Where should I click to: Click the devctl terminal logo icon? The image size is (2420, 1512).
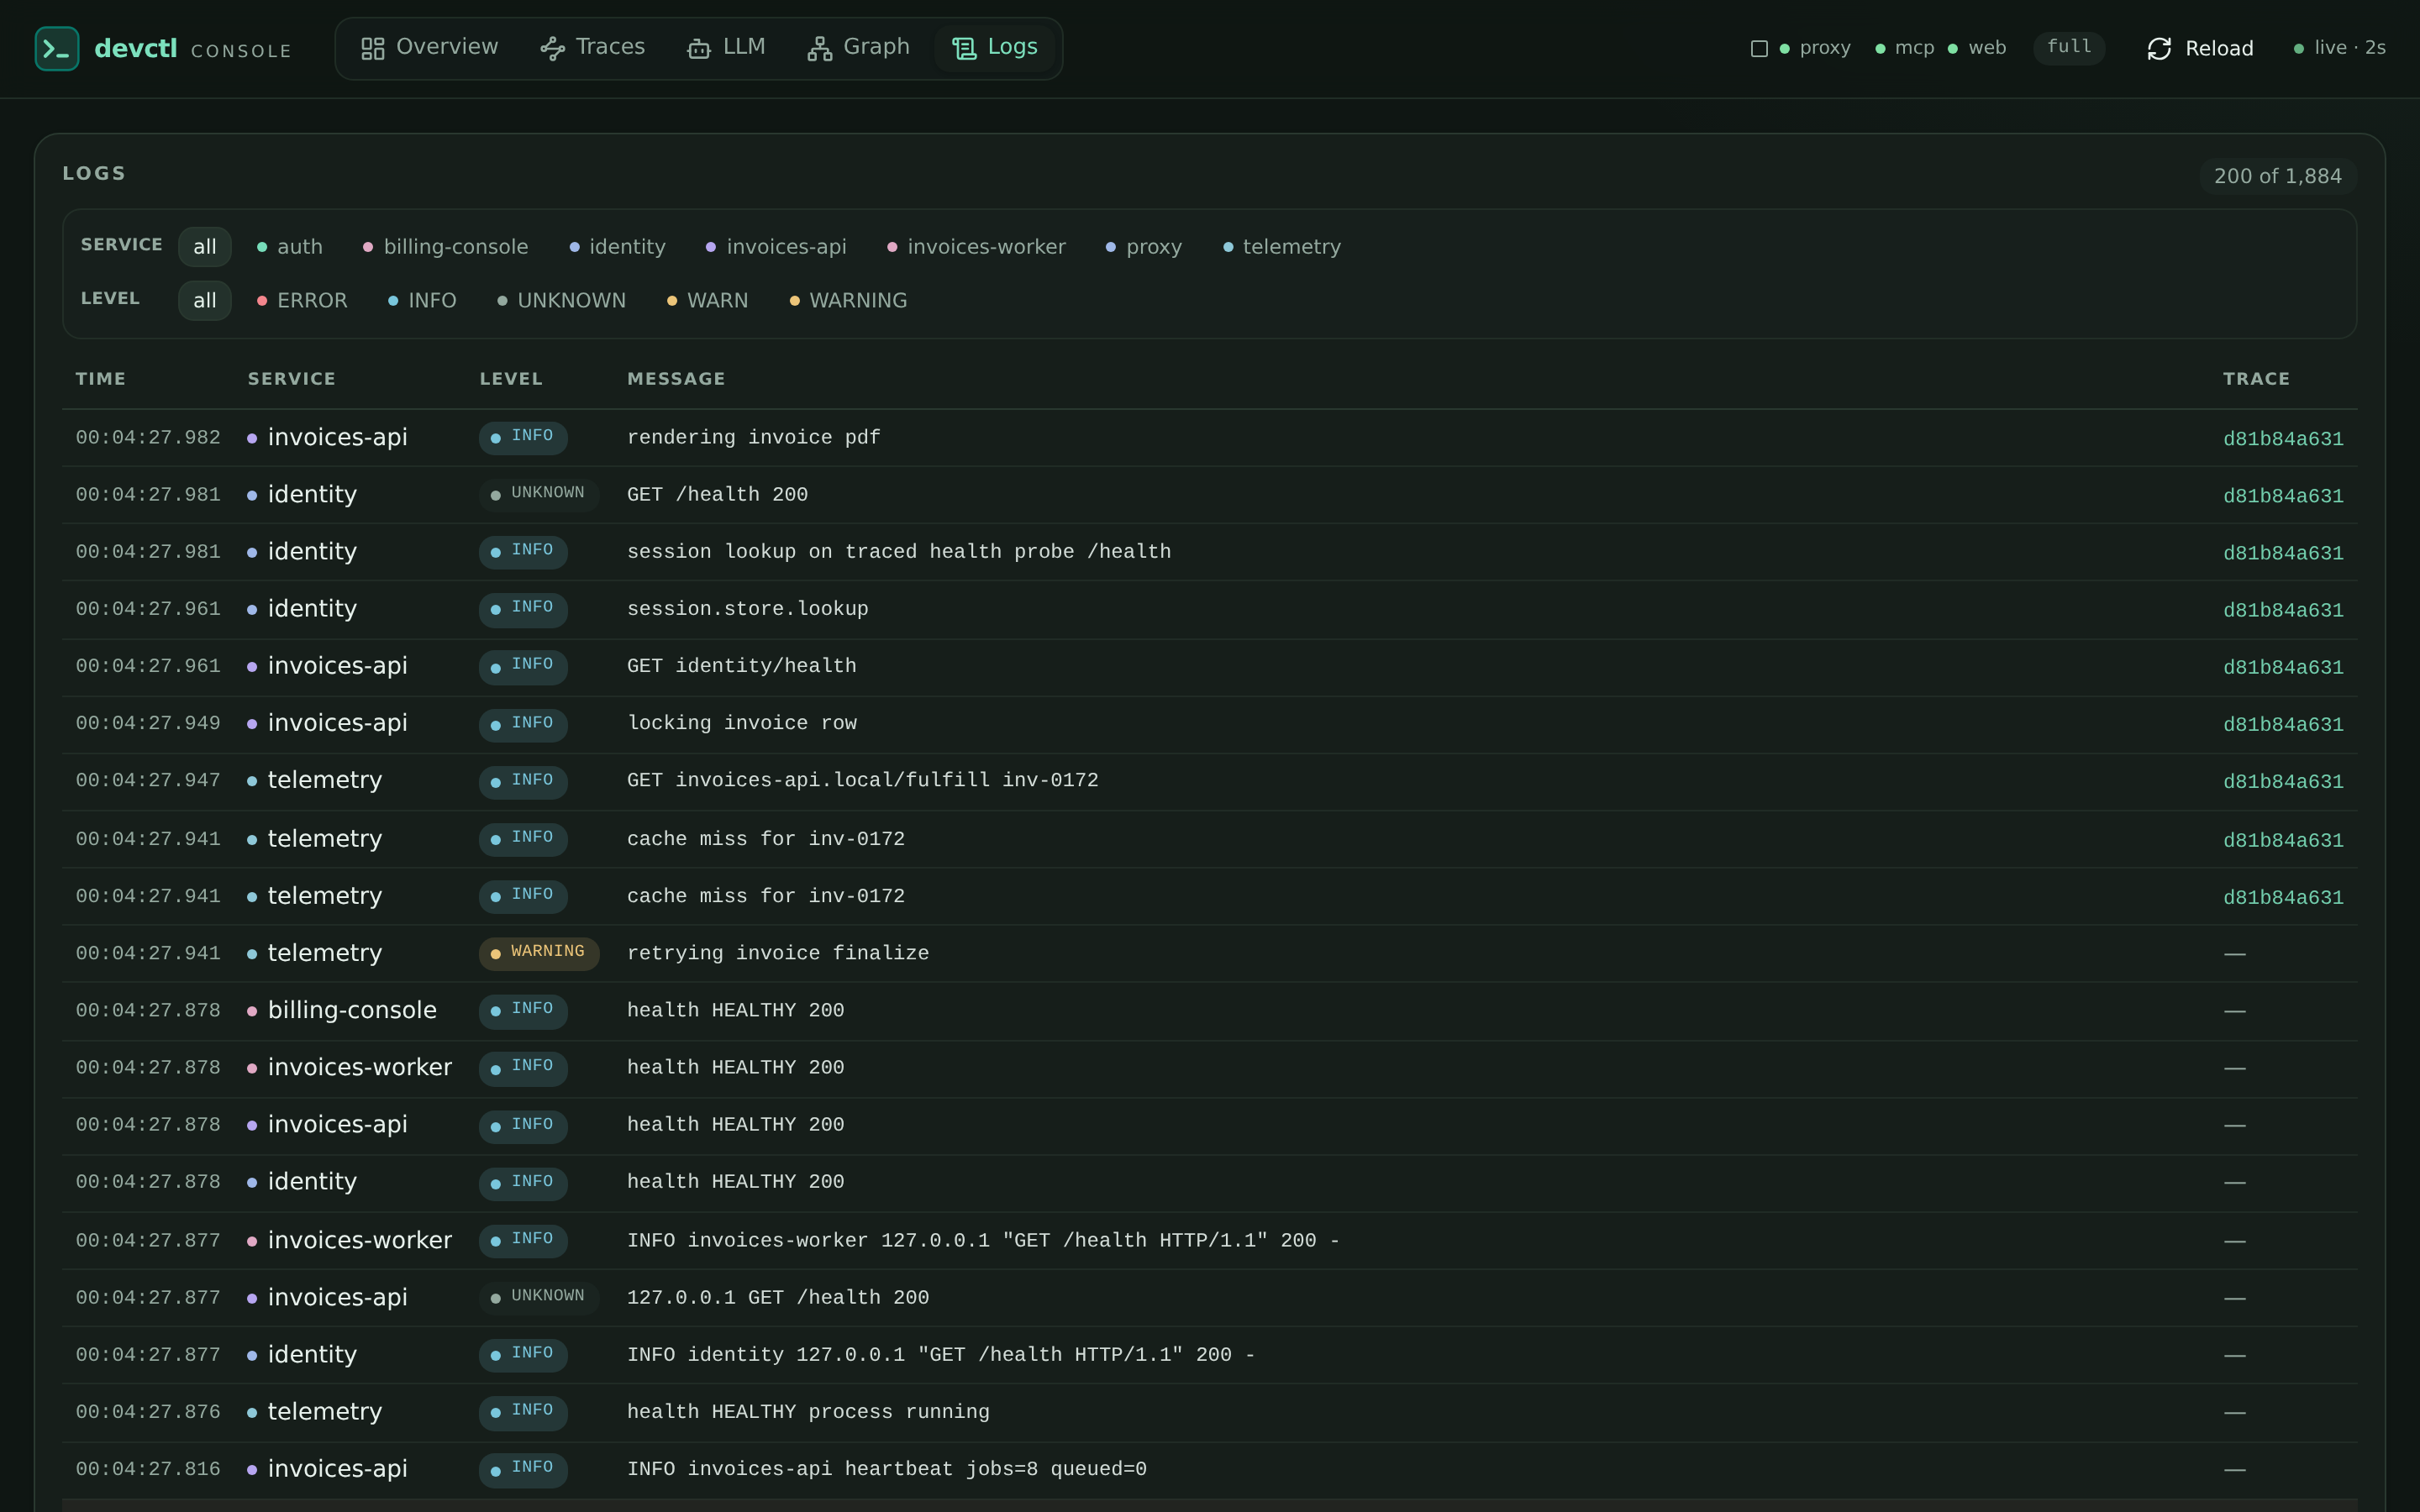point(57,48)
